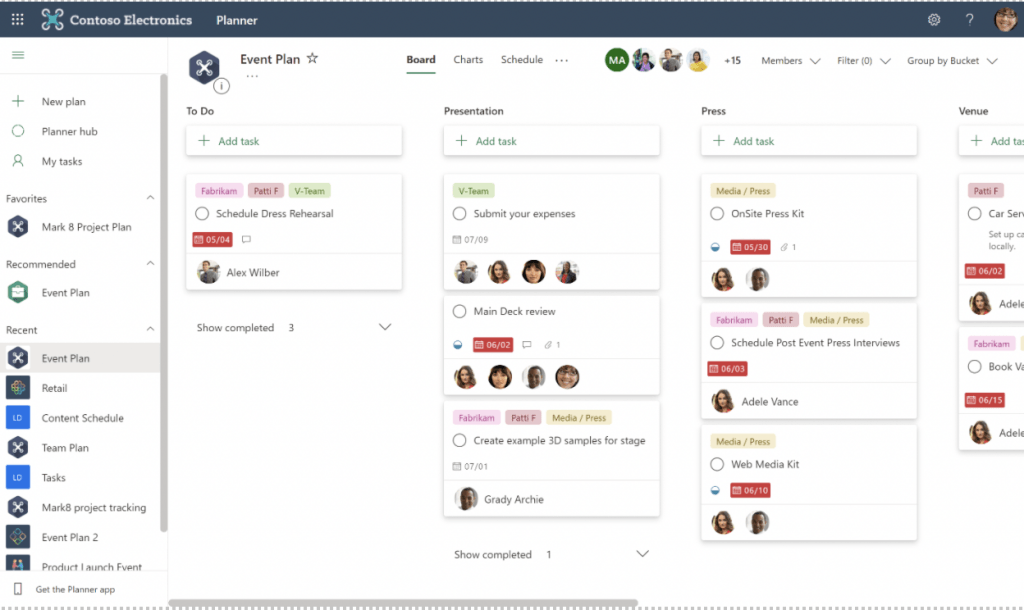
Task: Click in-progress icon on Main Deck review
Action: tap(458, 345)
